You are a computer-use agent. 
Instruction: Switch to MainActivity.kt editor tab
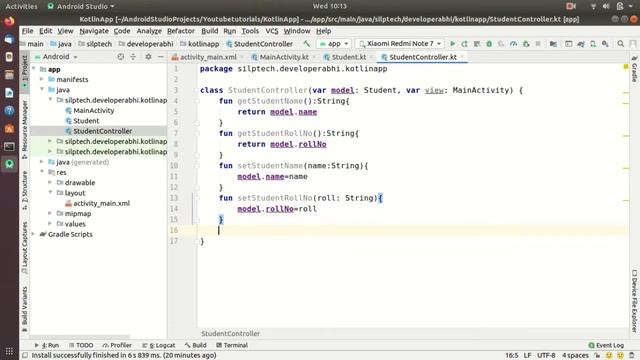pos(284,57)
